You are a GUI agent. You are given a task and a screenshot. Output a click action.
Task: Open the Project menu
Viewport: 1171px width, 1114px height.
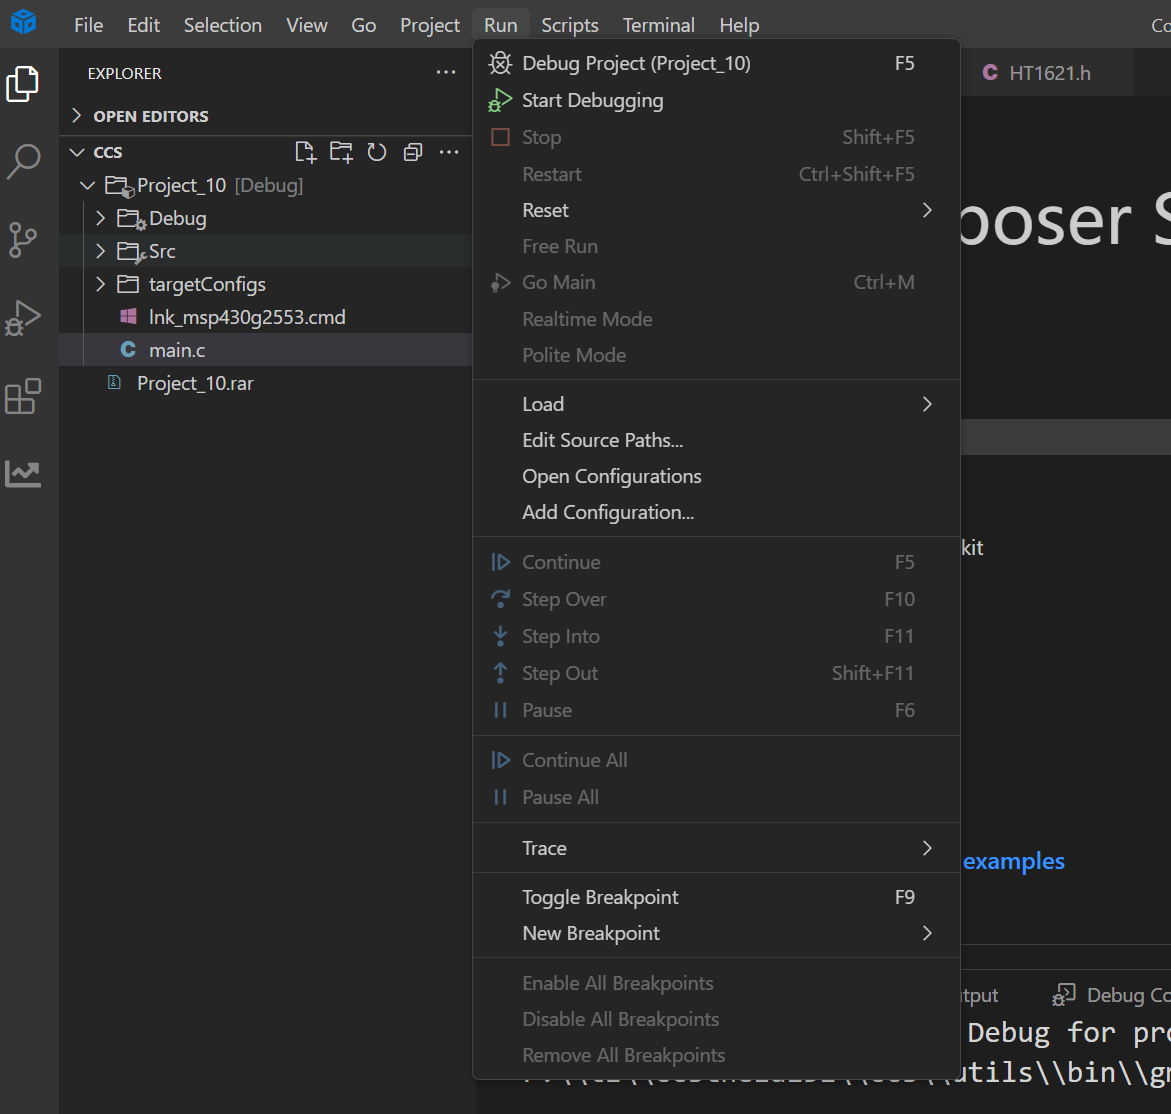tap(430, 25)
